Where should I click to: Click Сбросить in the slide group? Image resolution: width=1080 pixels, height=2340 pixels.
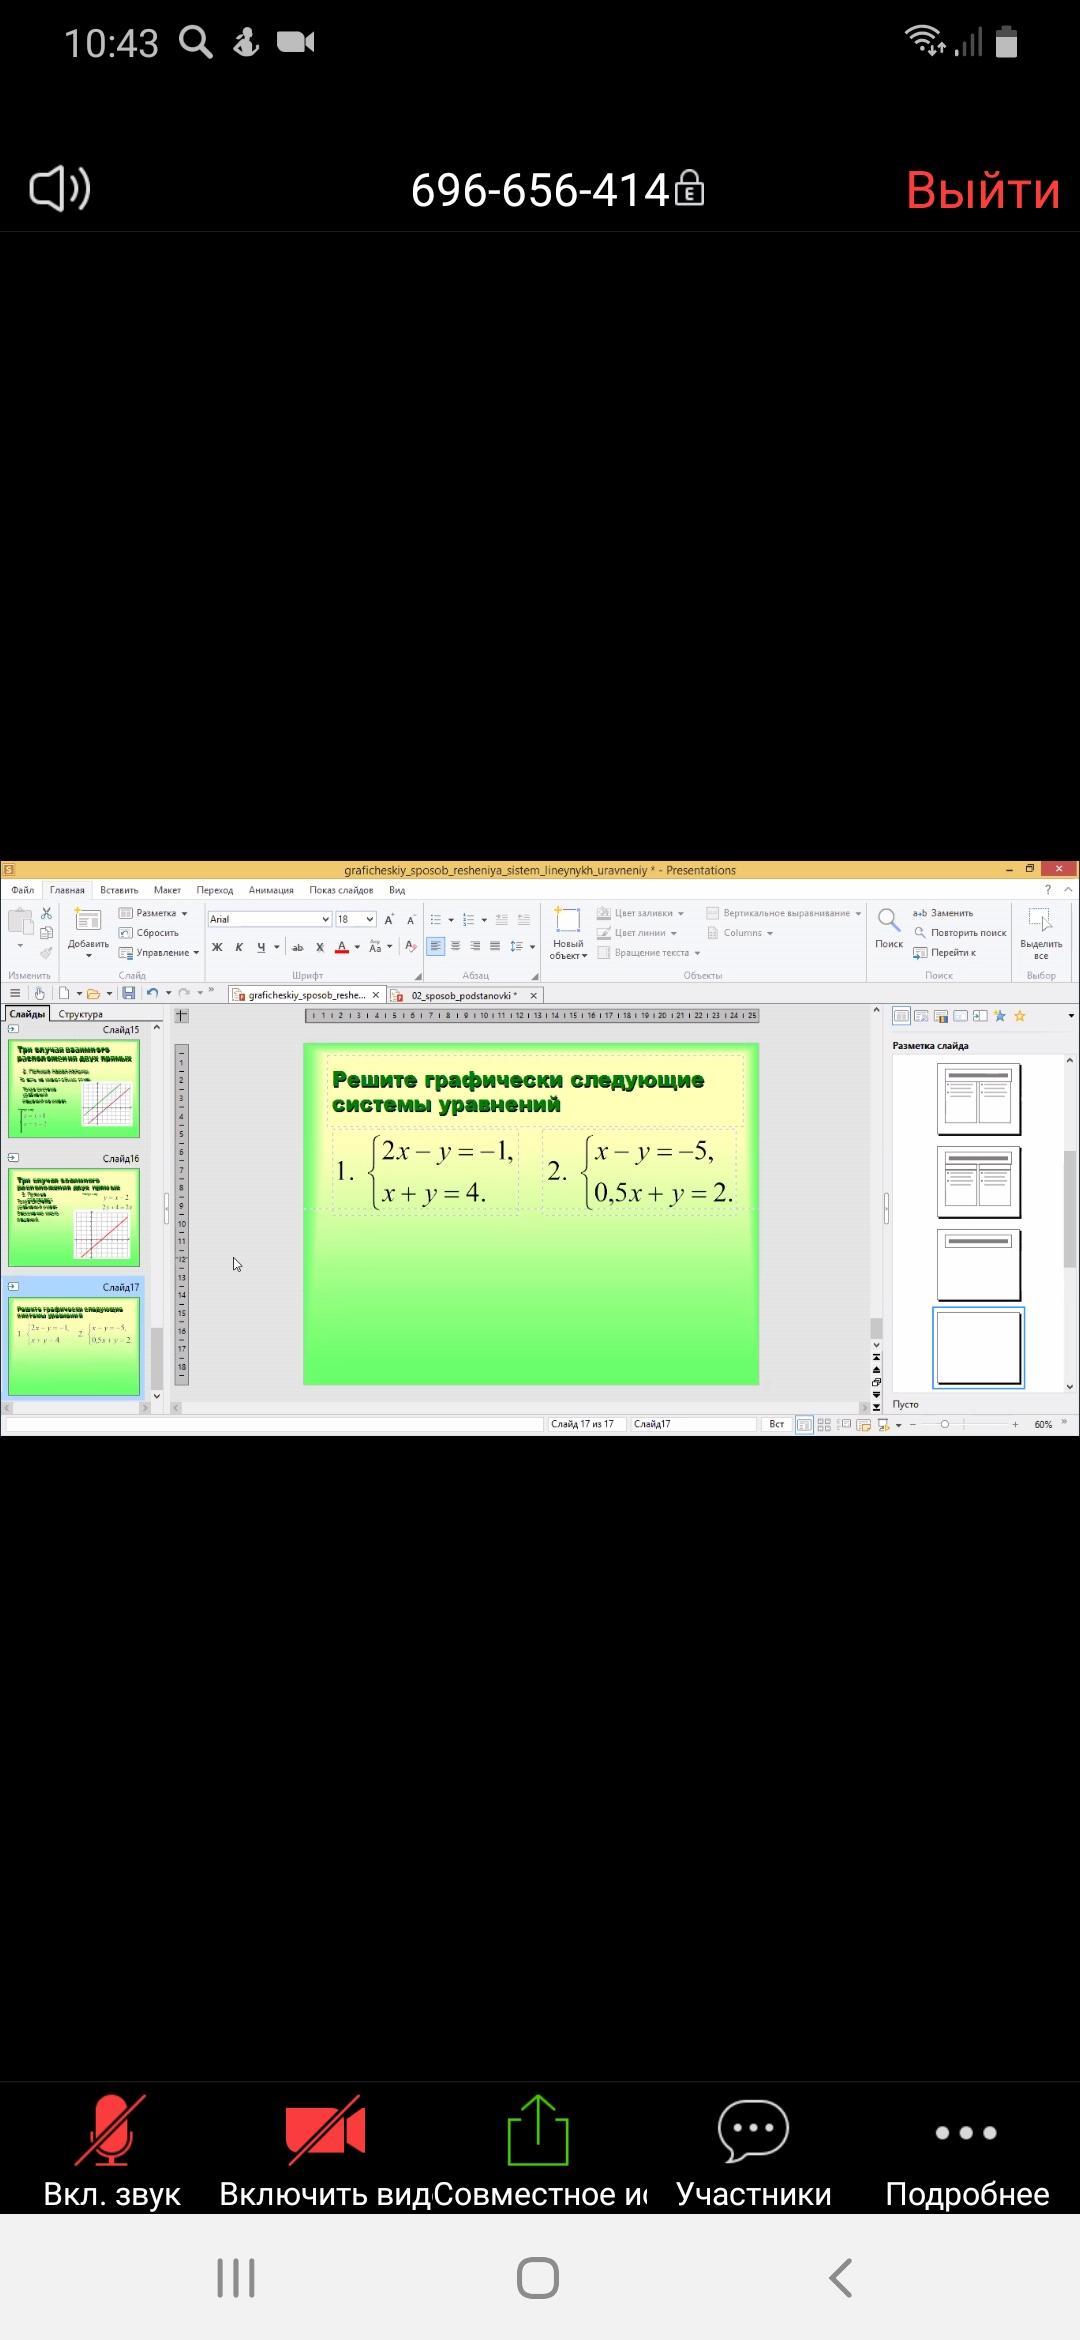[149, 933]
